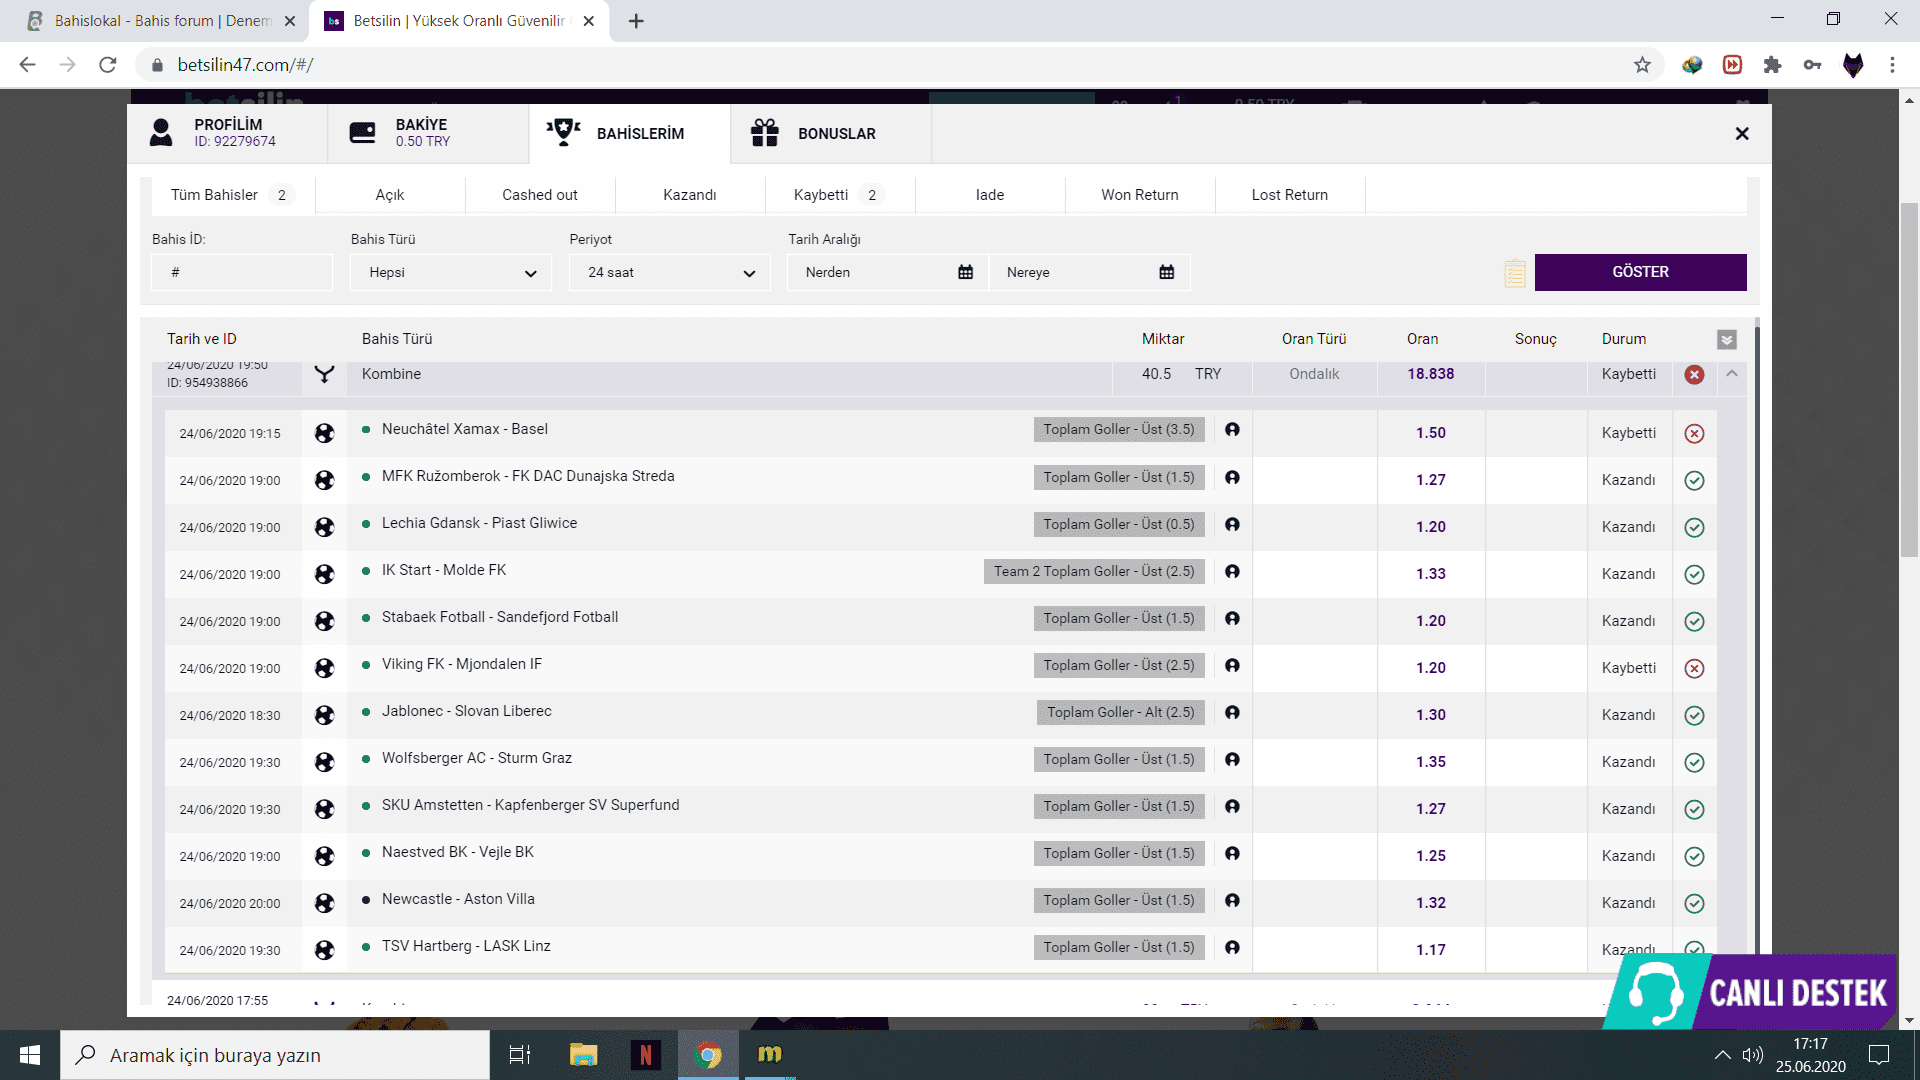Select the Kazandı filter tab

(x=690, y=195)
